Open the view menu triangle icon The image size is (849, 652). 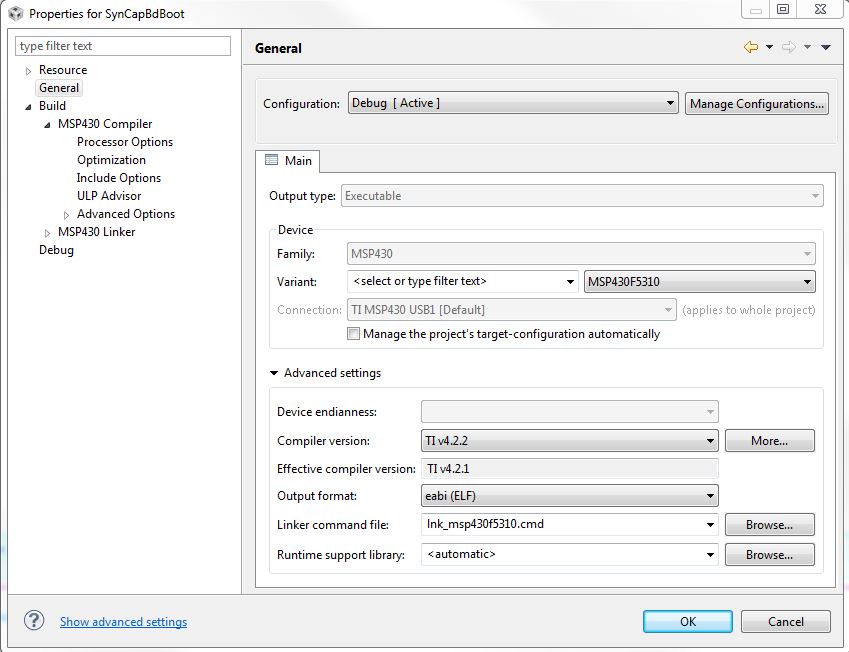pyautogui.click(x=826, y=47)
